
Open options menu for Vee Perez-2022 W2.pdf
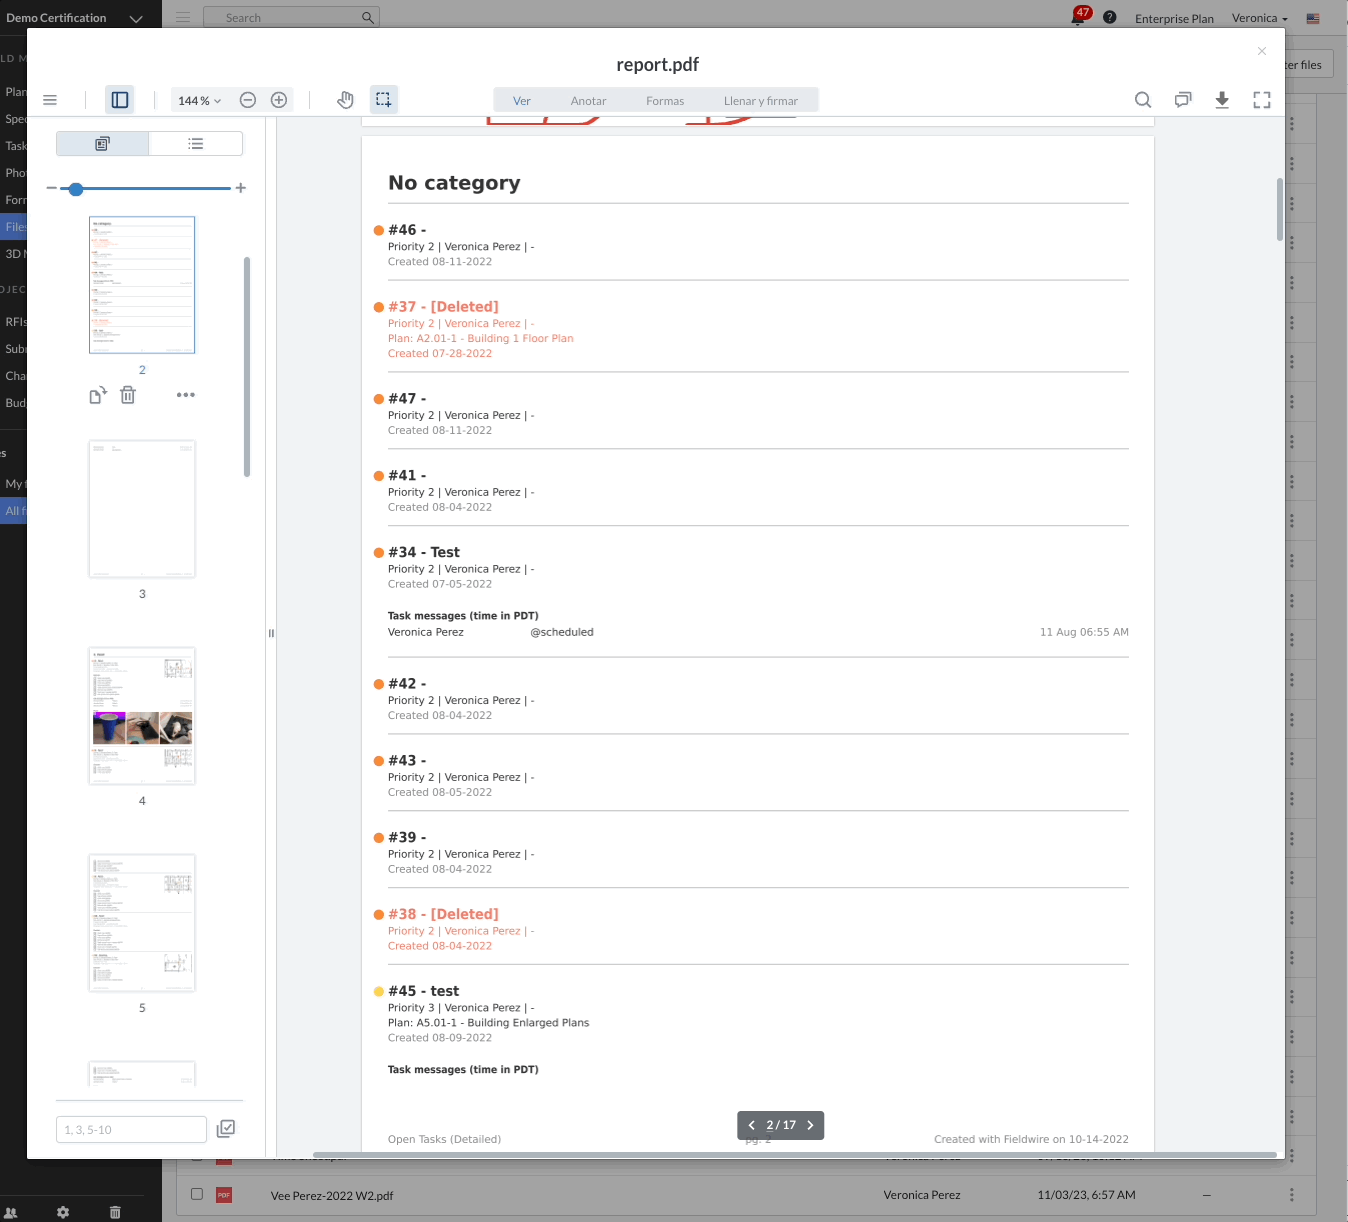[1292, 1195]
